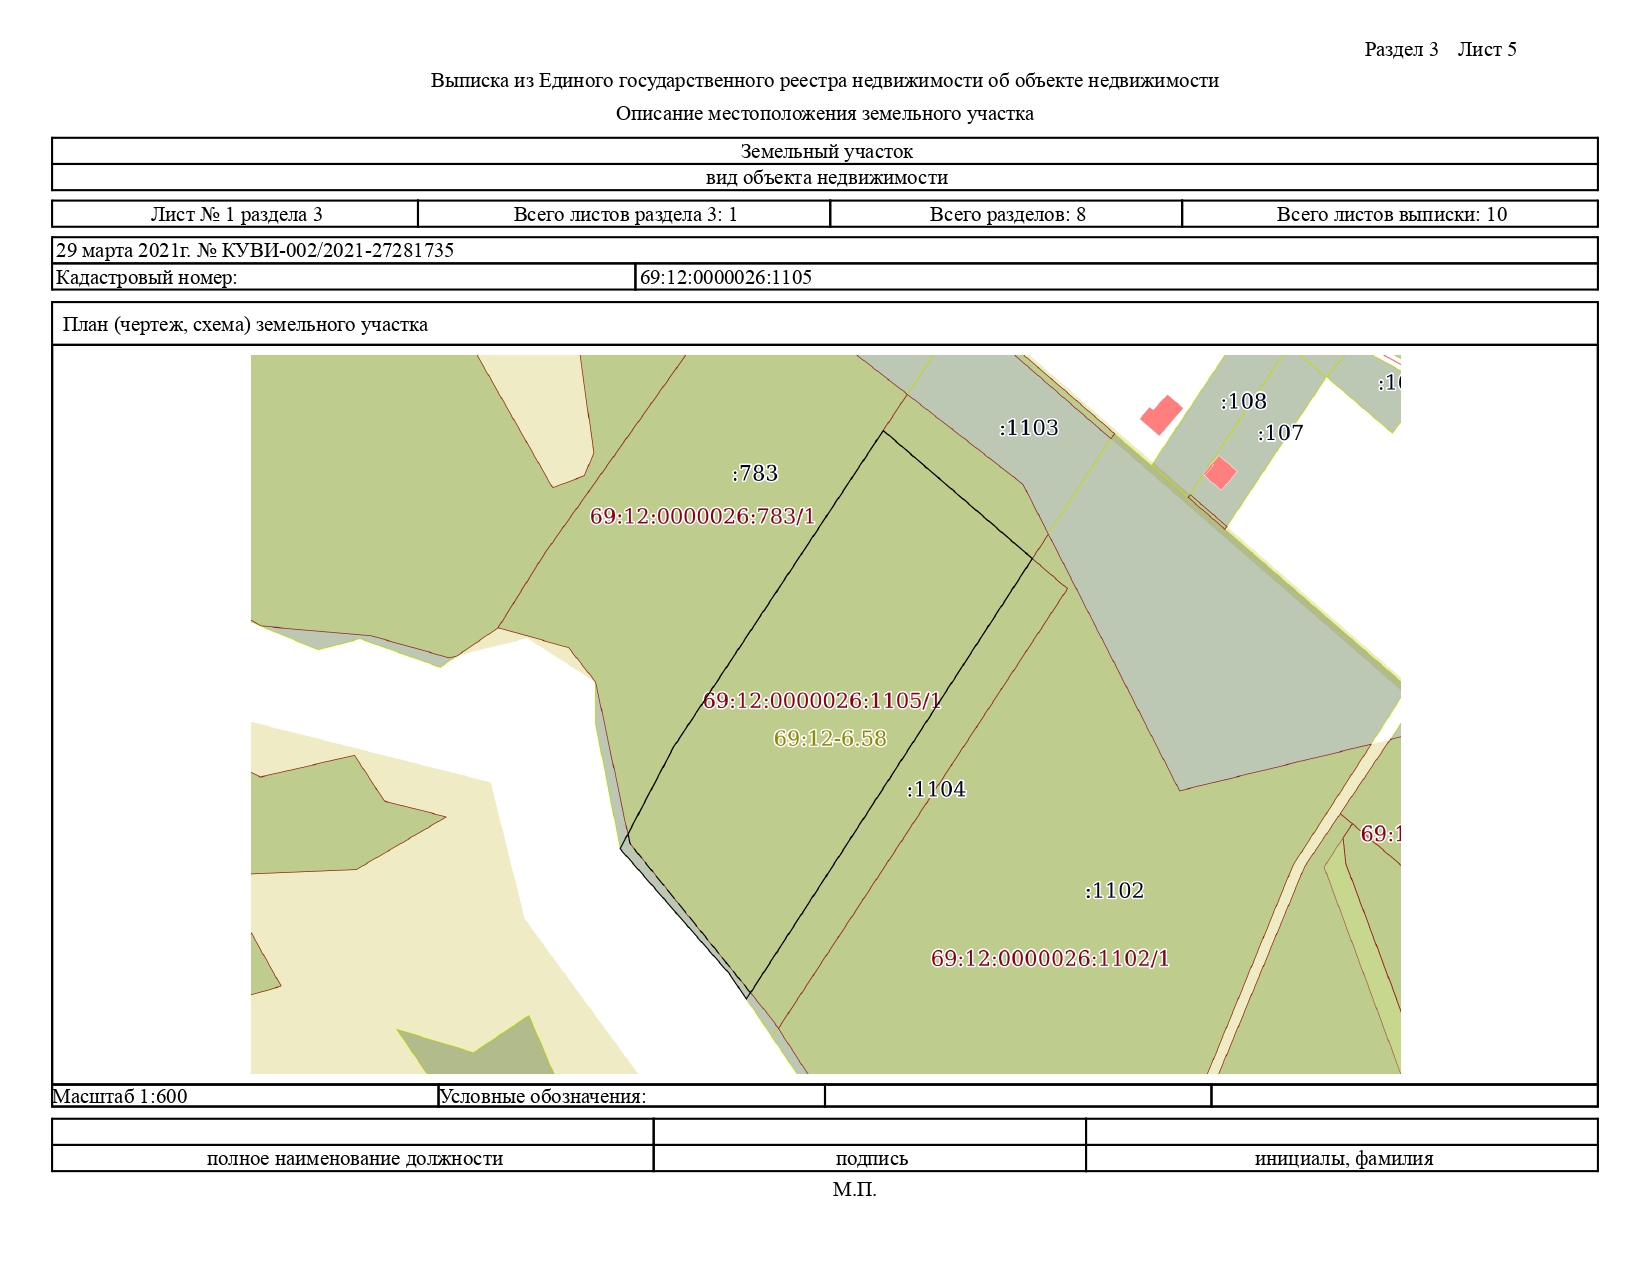Screen dimensions: 1650x1275
Task: Click the :1102 parcel label
Action: [x=1114, y=891]
